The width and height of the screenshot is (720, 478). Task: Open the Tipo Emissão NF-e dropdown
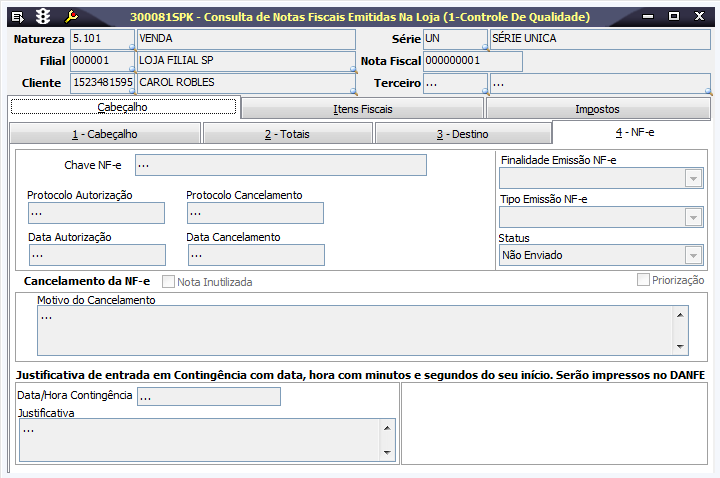click(692, 217)
